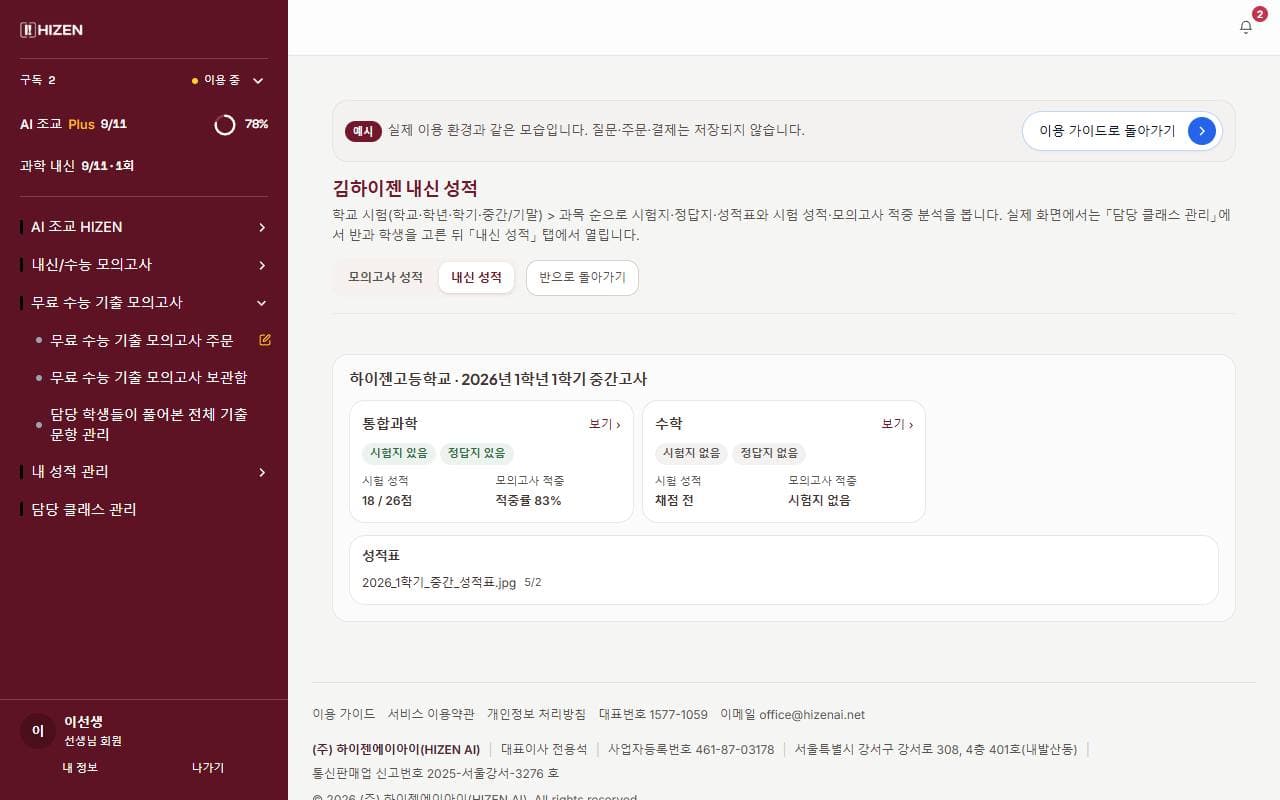This screenshot has height=800, width=1280.
Task: Expand the 내 성적 관리 menu
Action: (x=144, y=472)
